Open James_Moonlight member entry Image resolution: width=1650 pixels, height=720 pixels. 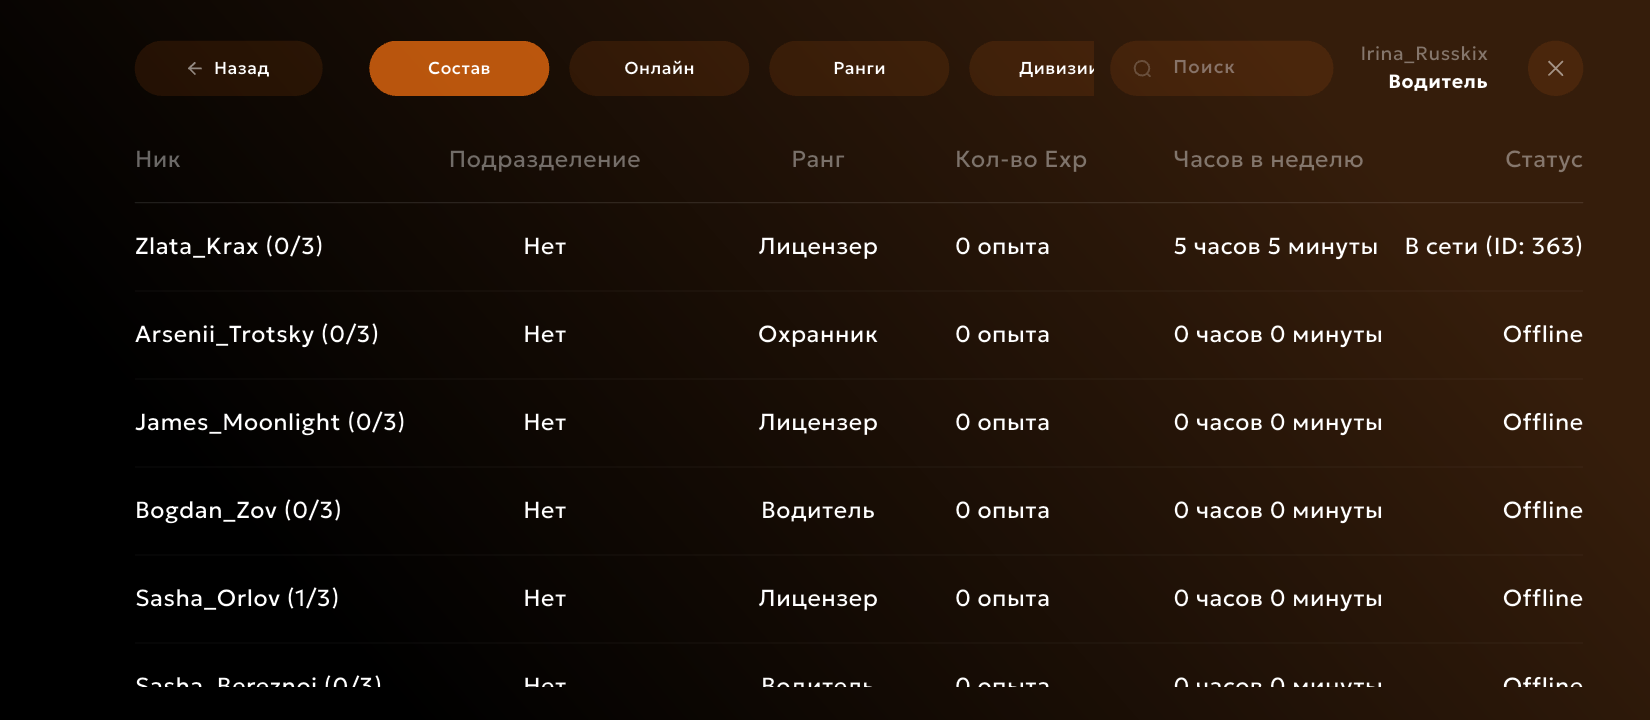tap(270, 422)
